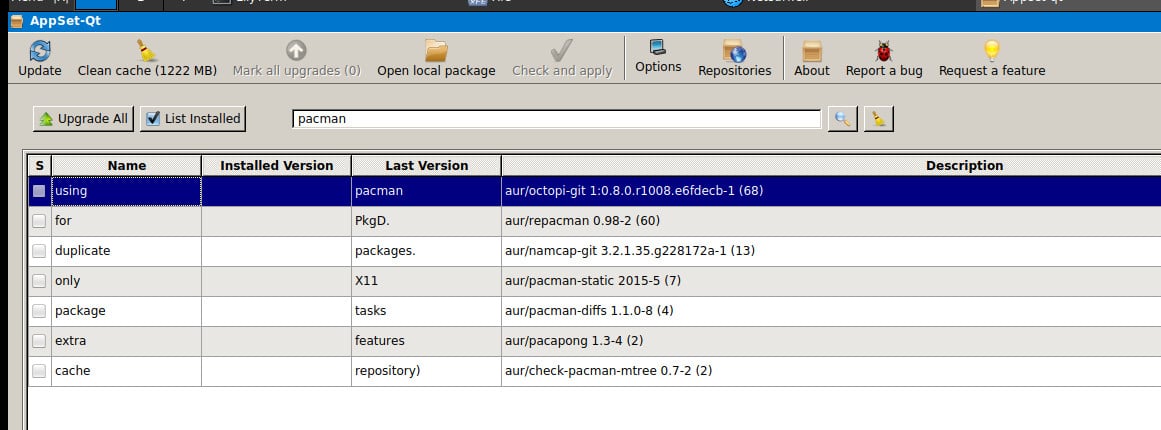The height and width of the screenshot is (430, 1161).
Task: Click the Request a feature lightbulb
Action: 992,52
